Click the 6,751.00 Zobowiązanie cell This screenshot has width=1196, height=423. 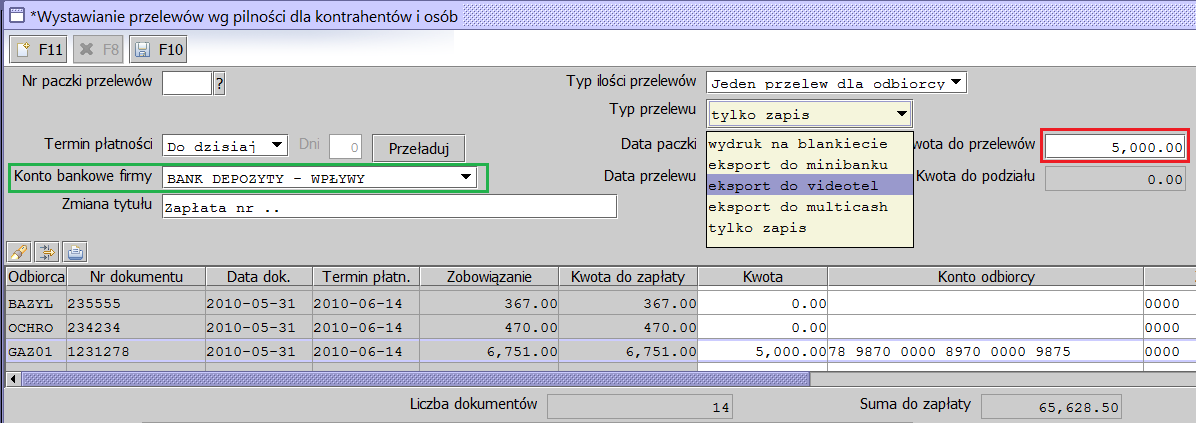point(489,351)
